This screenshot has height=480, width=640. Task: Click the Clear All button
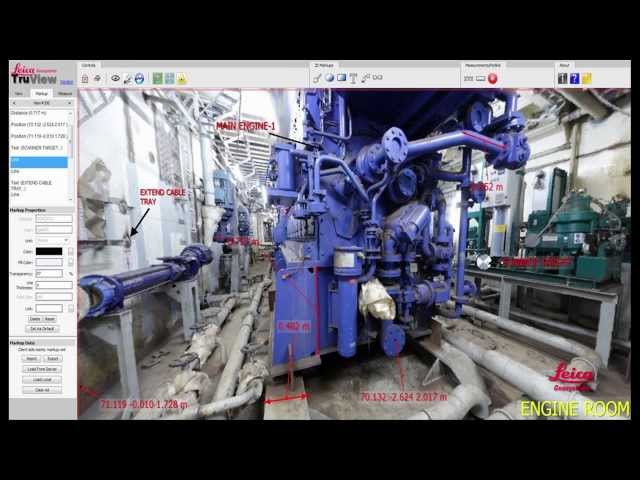click(42, 390)
